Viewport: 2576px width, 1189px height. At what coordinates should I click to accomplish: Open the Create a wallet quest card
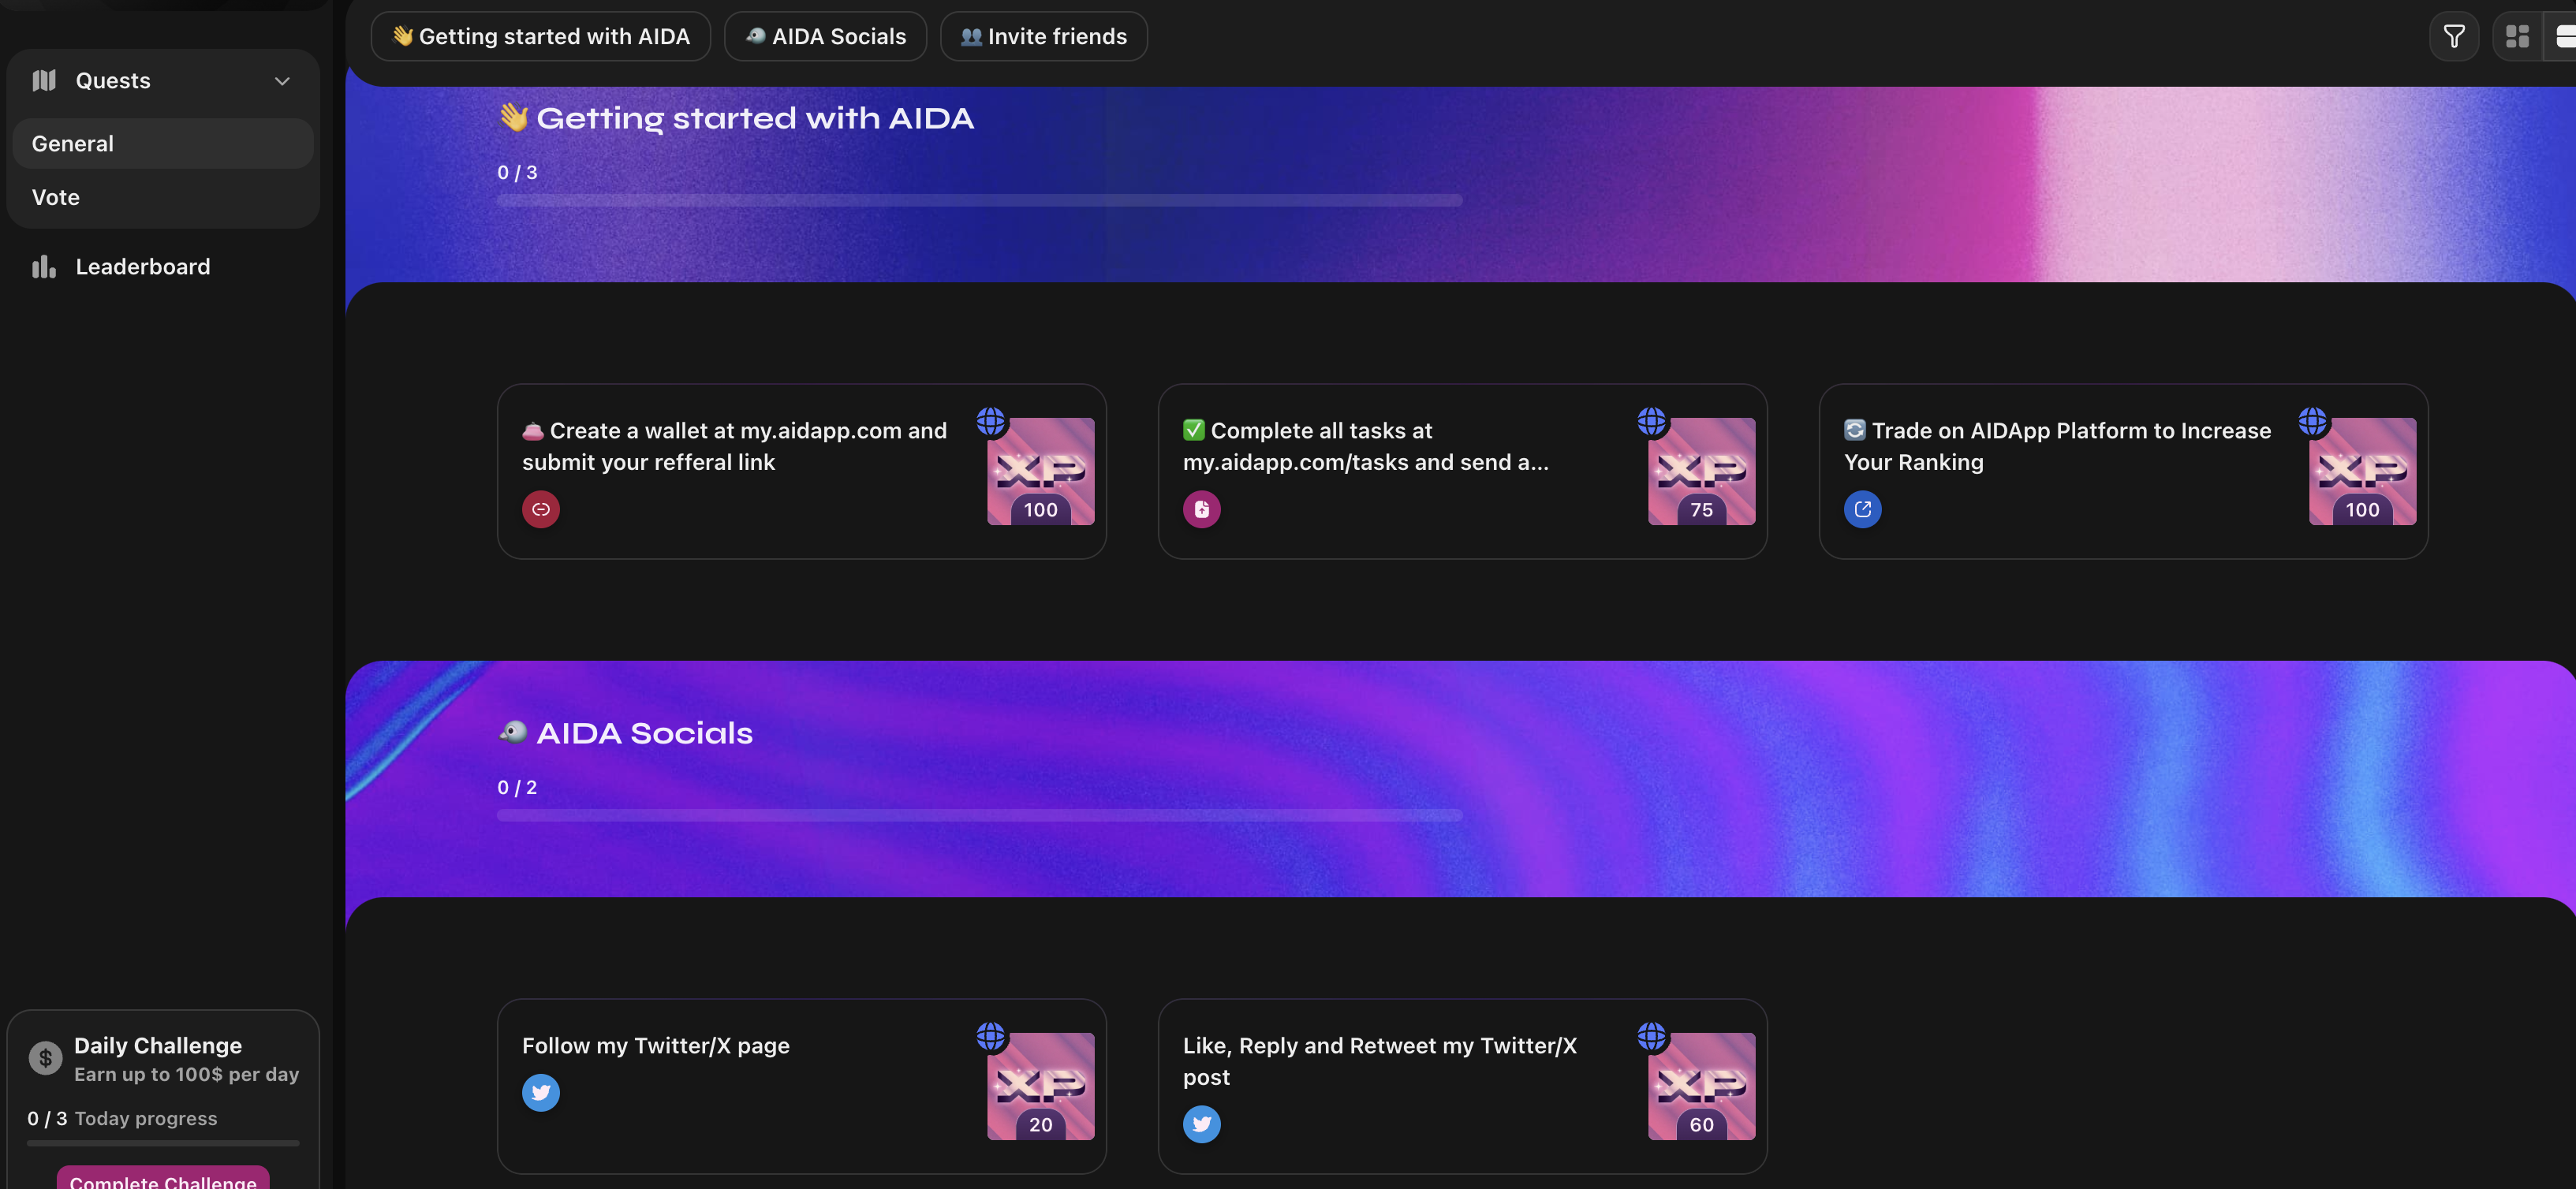[801, 471]
